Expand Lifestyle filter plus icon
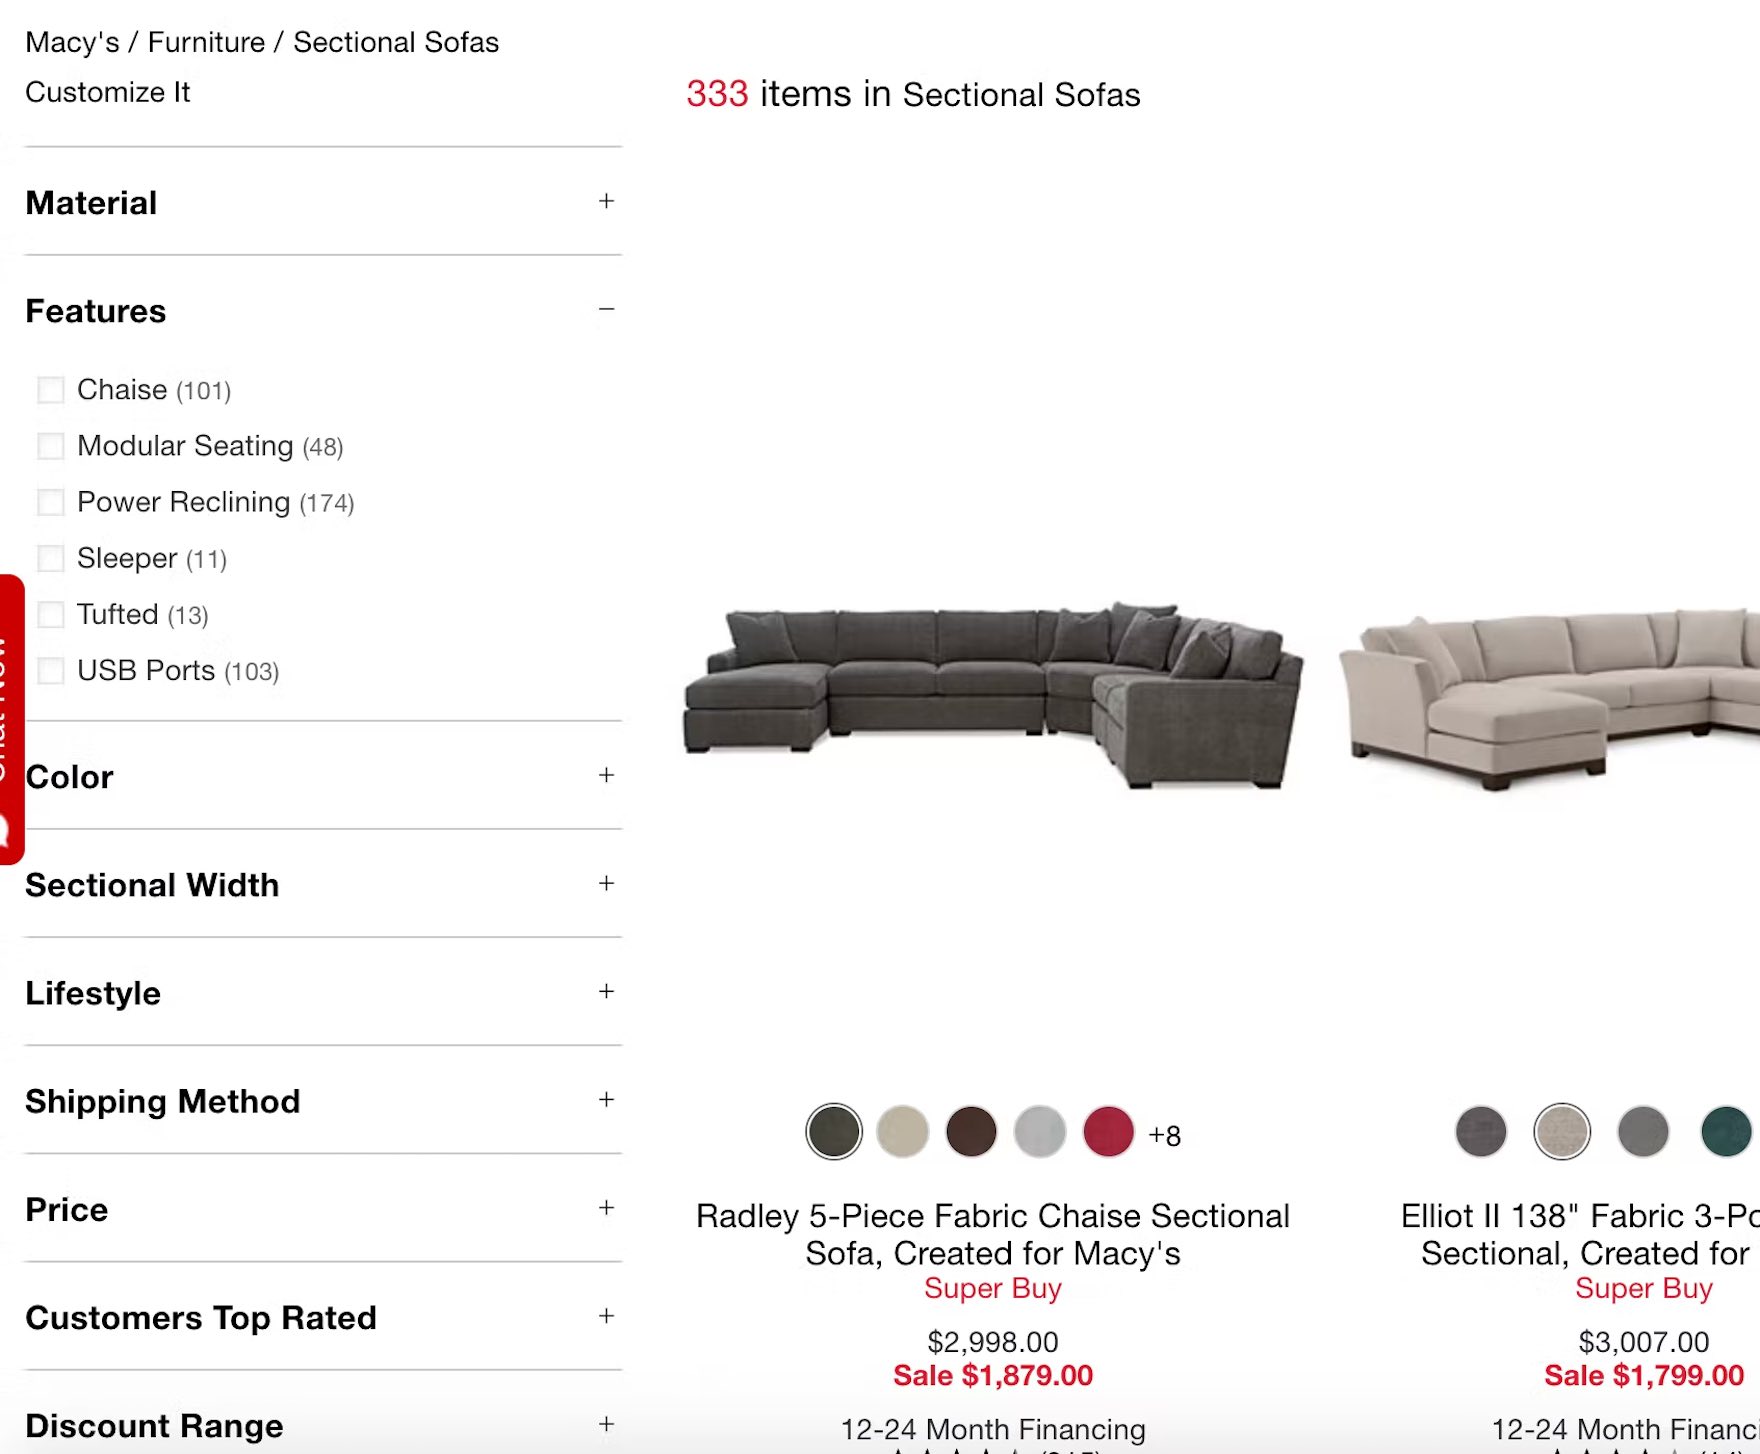Image resolution: width=1760 pixels, height=1454 pixels. click(x=606, y=991)
